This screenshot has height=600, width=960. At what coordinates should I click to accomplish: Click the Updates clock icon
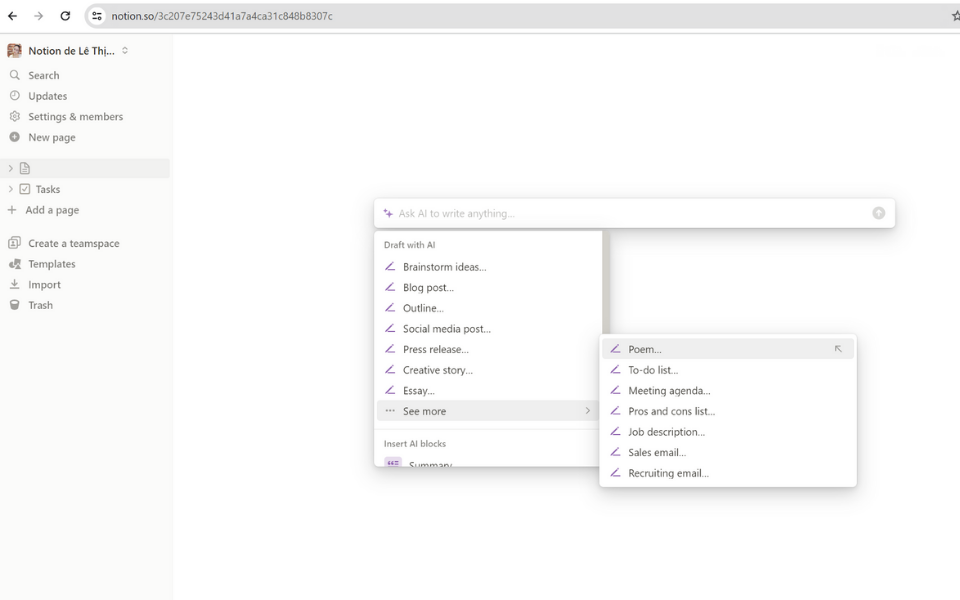pyautogui.click(x=15, y=96)
